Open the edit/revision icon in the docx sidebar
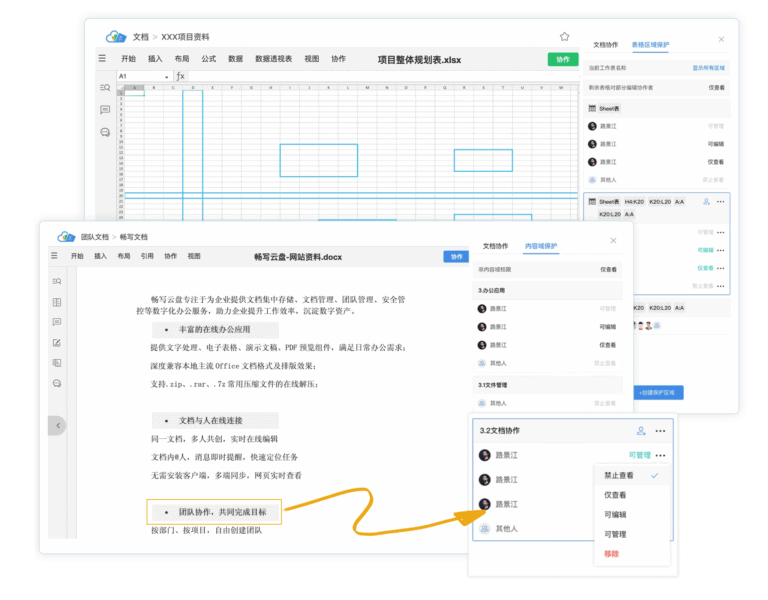The width and height of the screenshot is (768, 600). (x=57, y=342)
